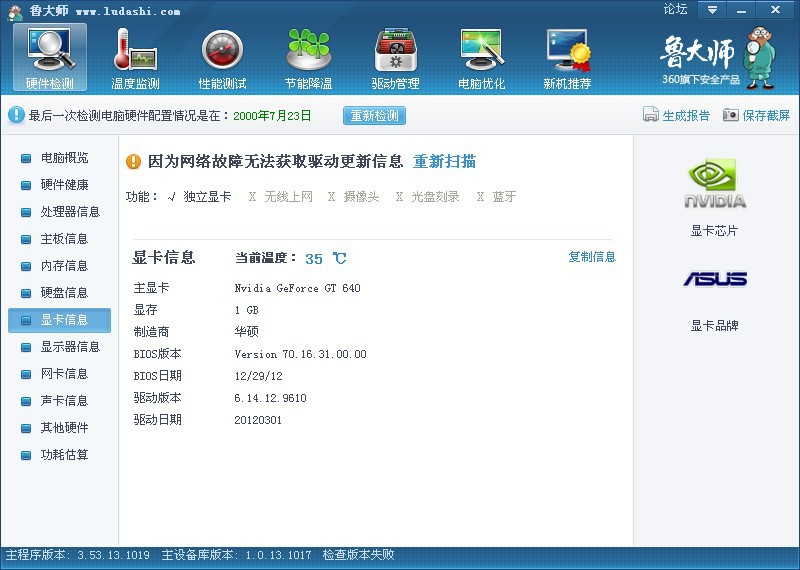Click the 2000年7月23日 detection date
Image resolution: width=800 pixels, height=570 pixels.
[272, 116]
